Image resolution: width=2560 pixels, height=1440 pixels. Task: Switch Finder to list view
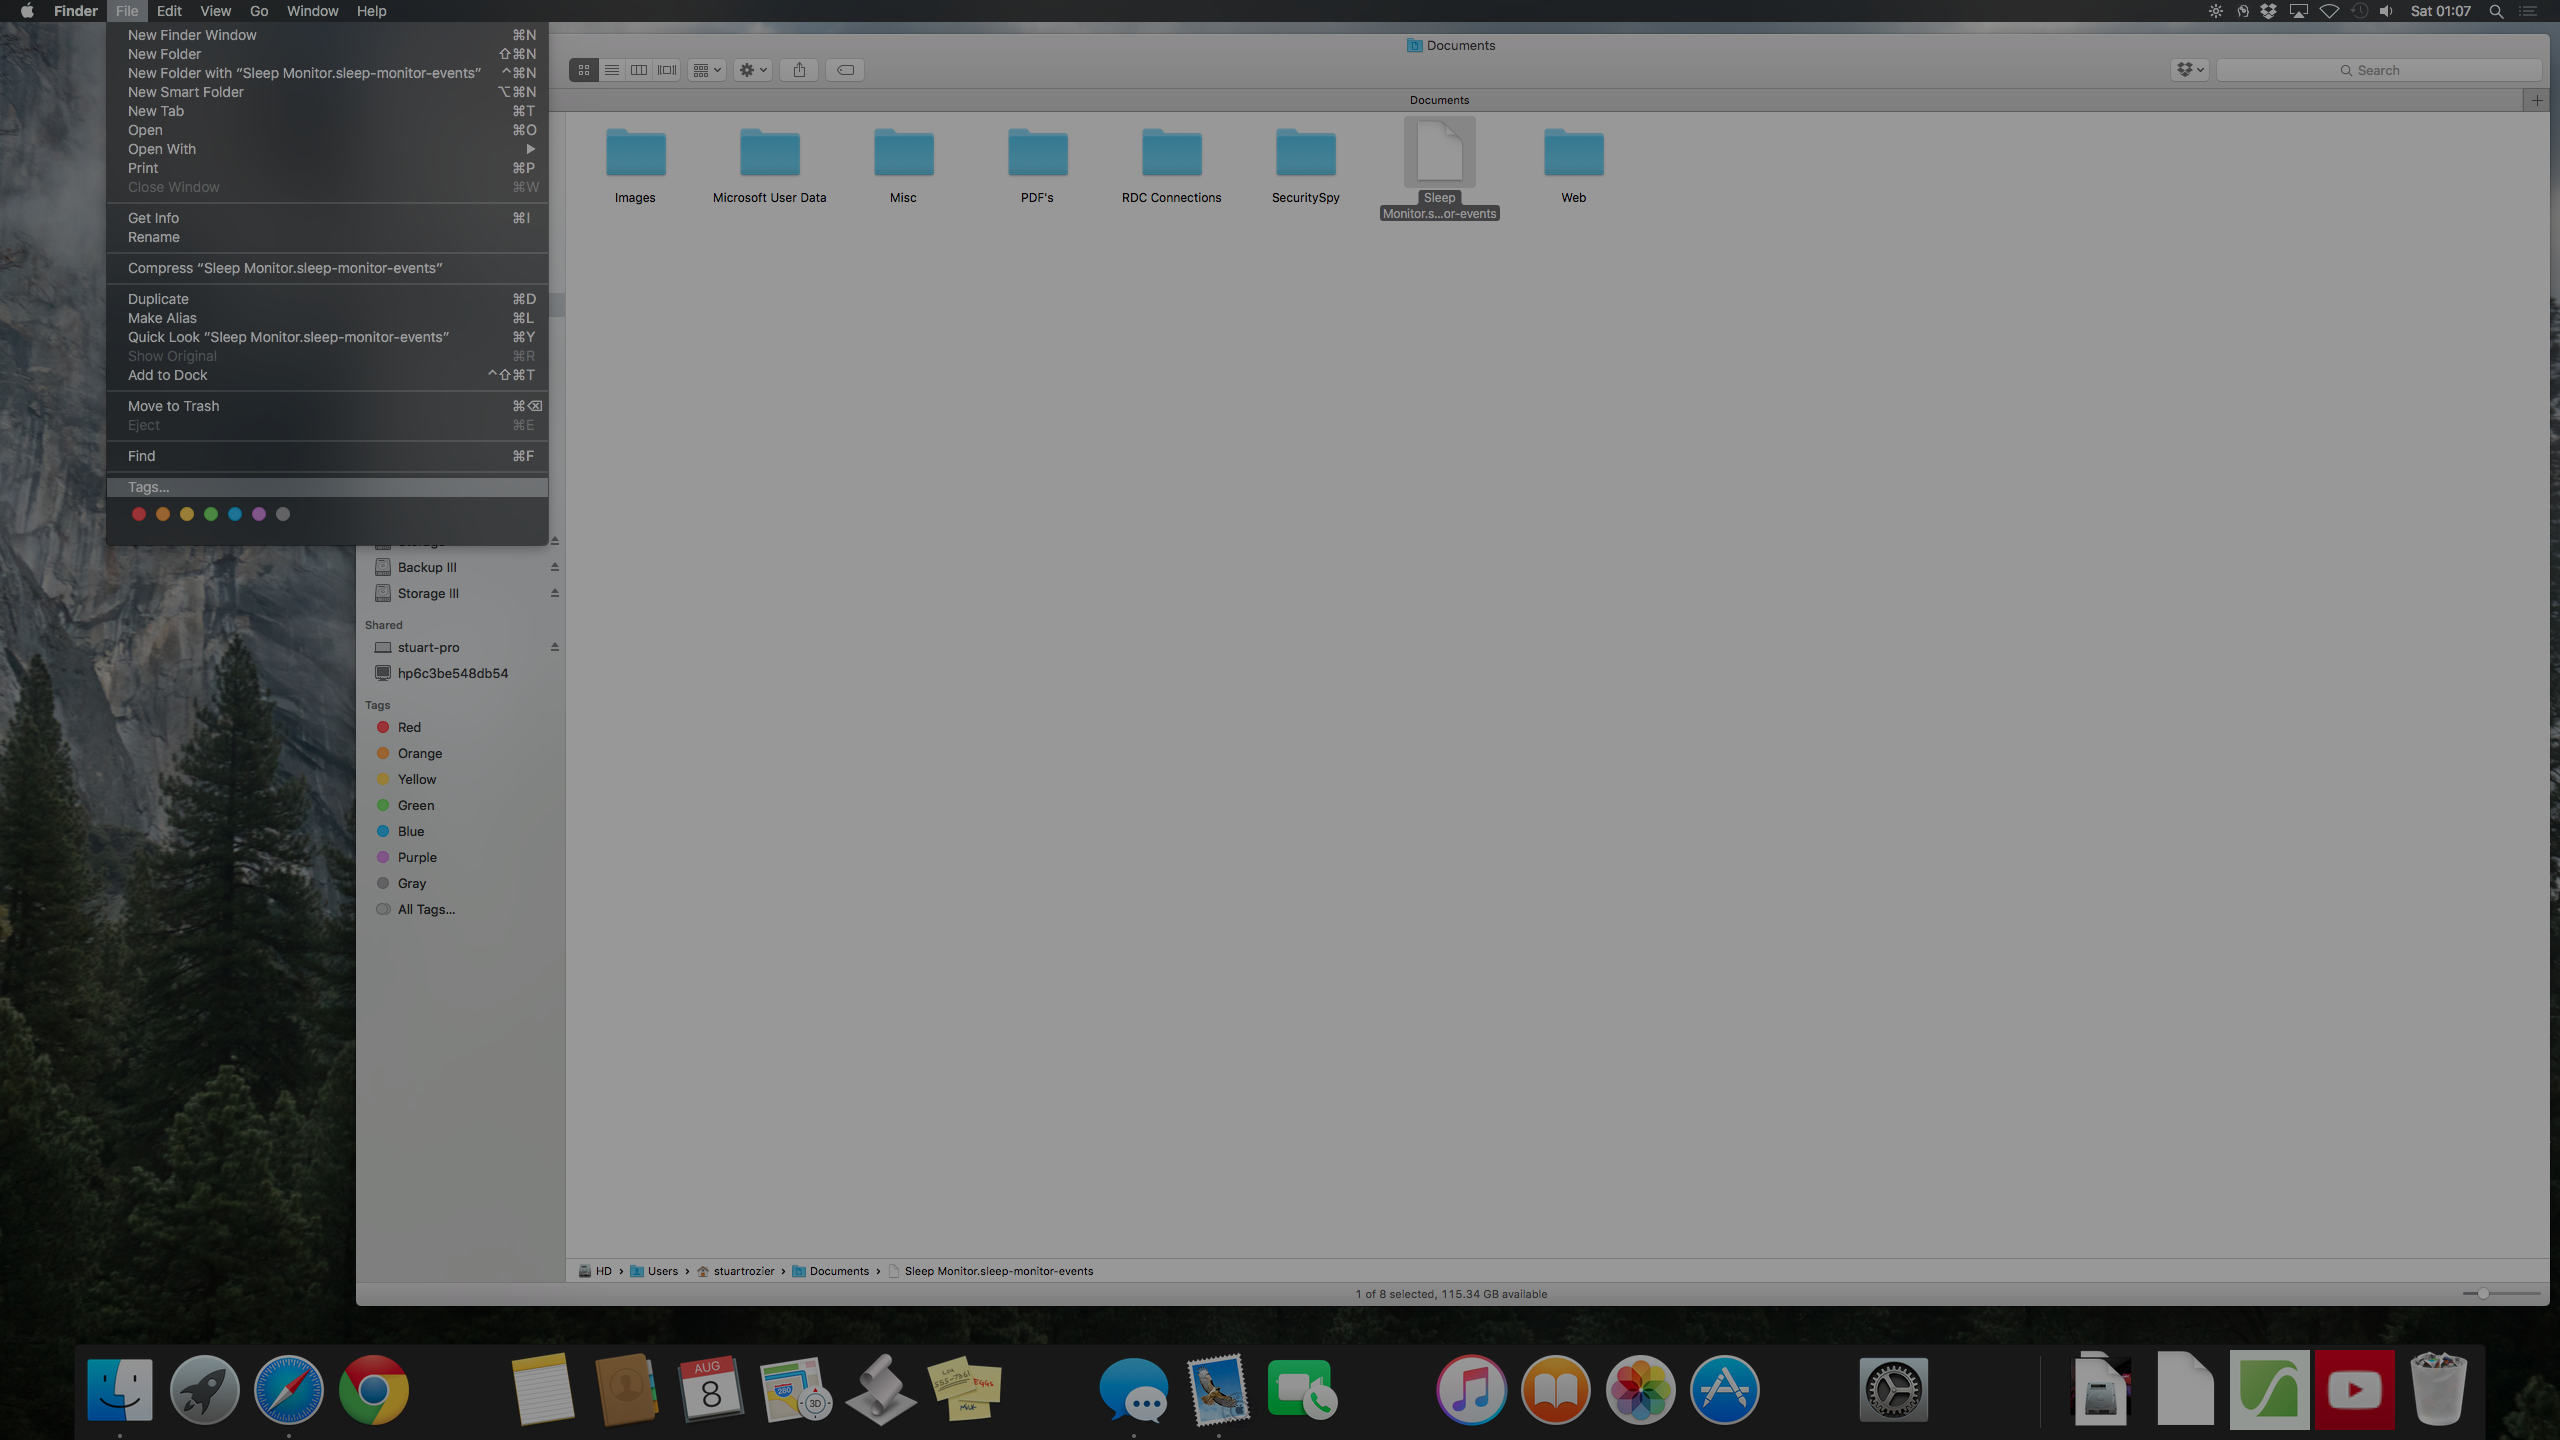(x=612, y=70)
